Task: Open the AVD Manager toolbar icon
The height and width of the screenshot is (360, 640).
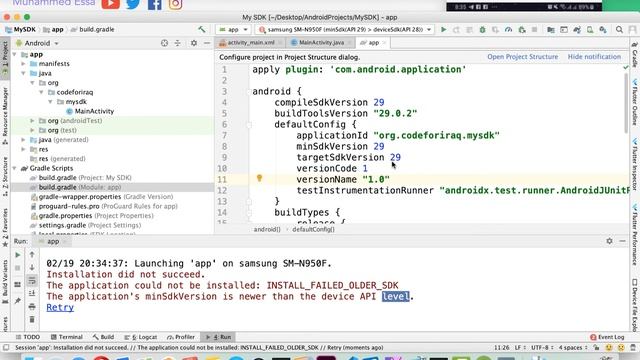Action: [590, 29]
